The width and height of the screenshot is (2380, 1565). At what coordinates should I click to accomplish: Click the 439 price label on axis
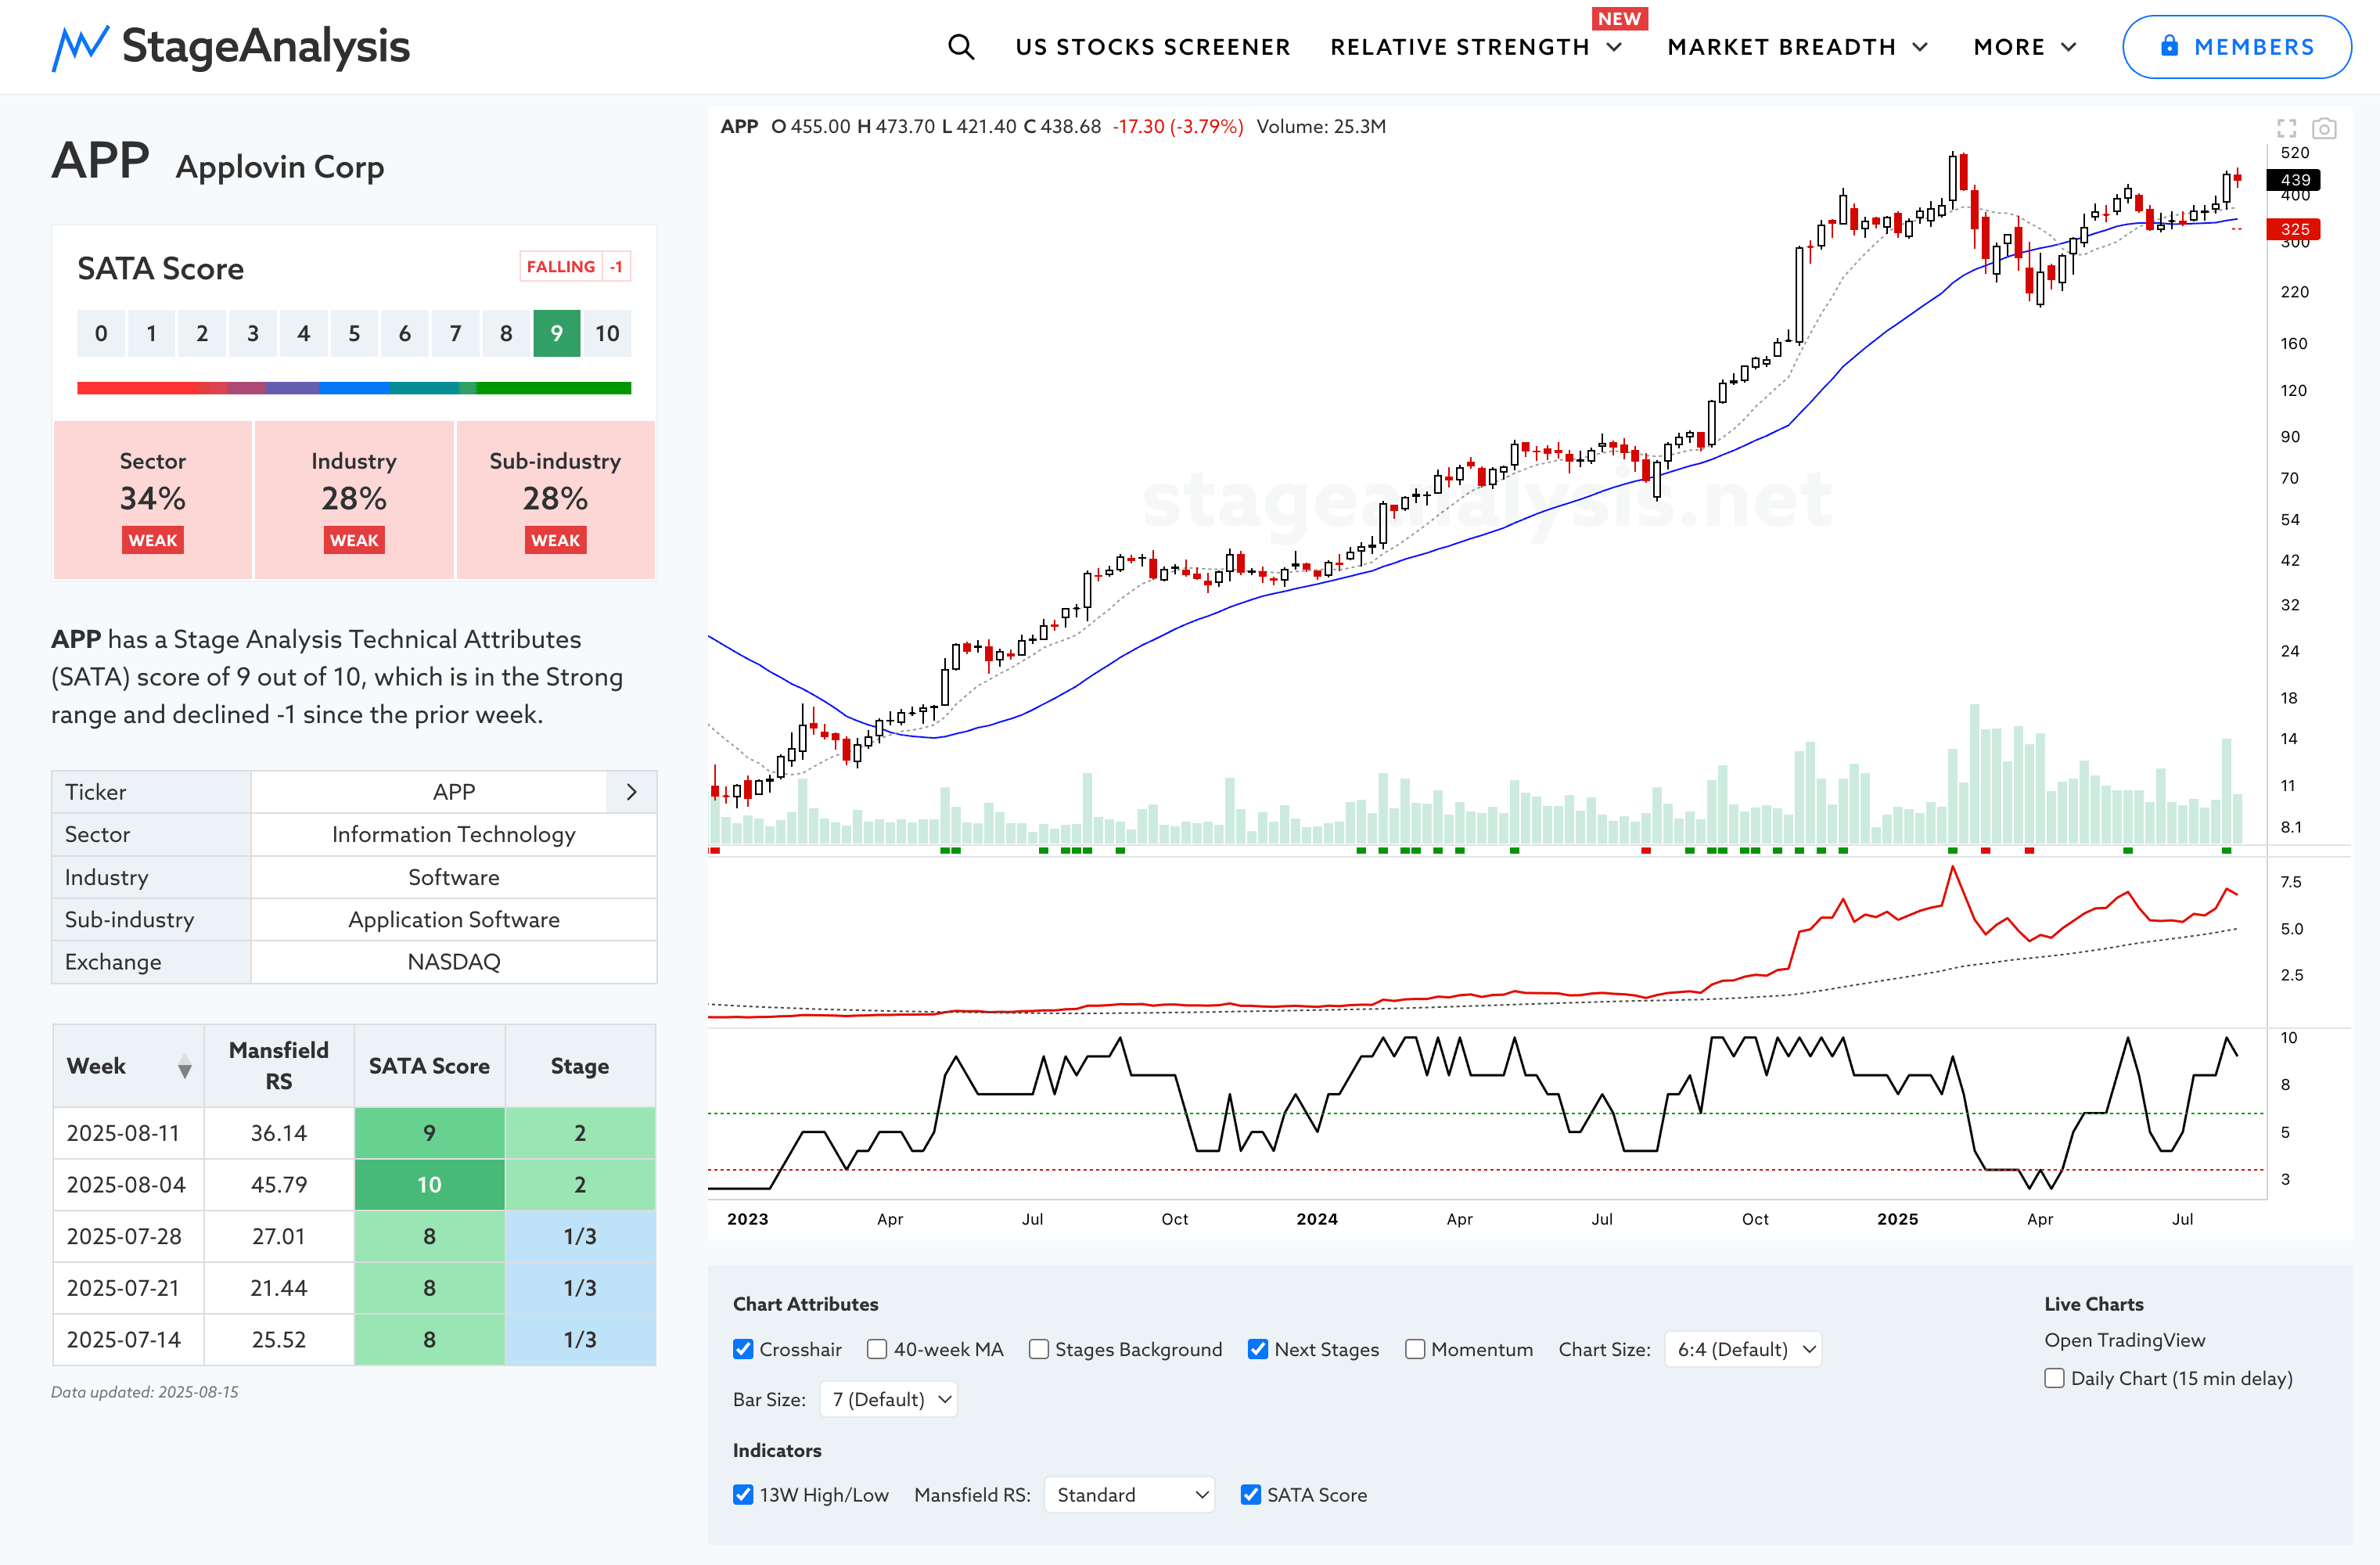tap(2294, 180)
